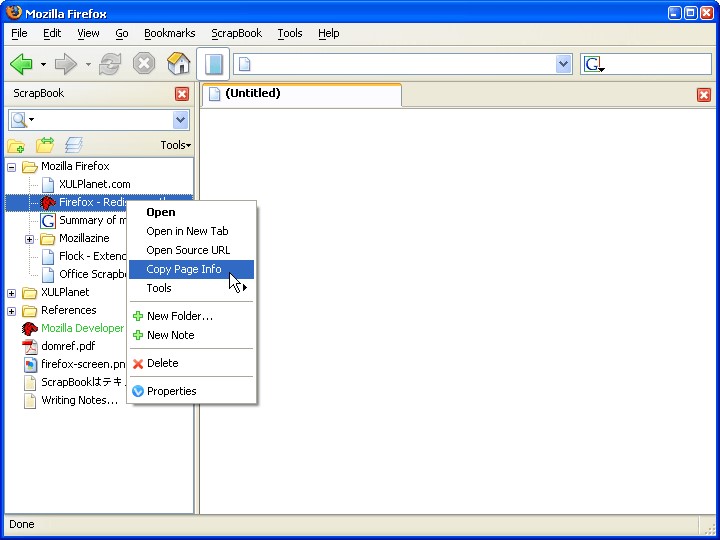This screenshot has height=540, width=720.
Task: Toggle the ScrapBook sidebar toolbar button
Action: (213, 65)
